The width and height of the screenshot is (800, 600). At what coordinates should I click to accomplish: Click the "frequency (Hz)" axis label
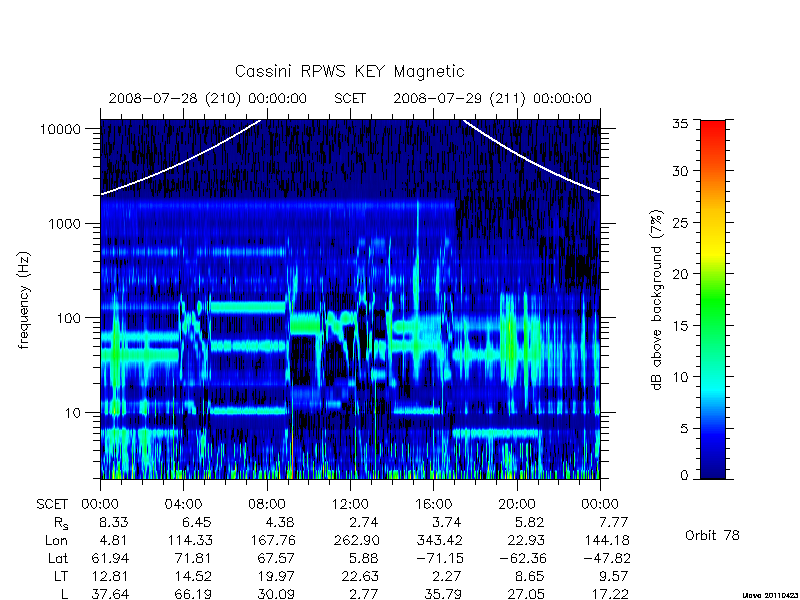[23, 301]
